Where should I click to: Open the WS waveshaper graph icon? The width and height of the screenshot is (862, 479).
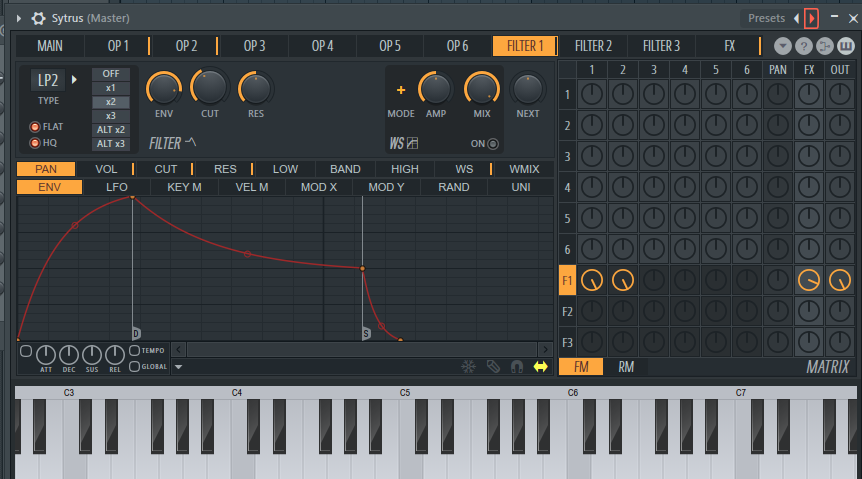click(x=412, y=144)
